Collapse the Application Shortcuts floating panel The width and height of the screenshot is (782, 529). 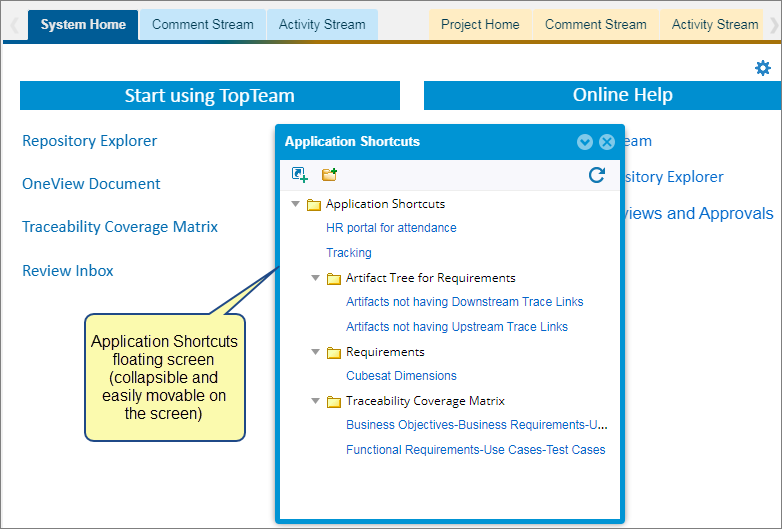point(585,142)
